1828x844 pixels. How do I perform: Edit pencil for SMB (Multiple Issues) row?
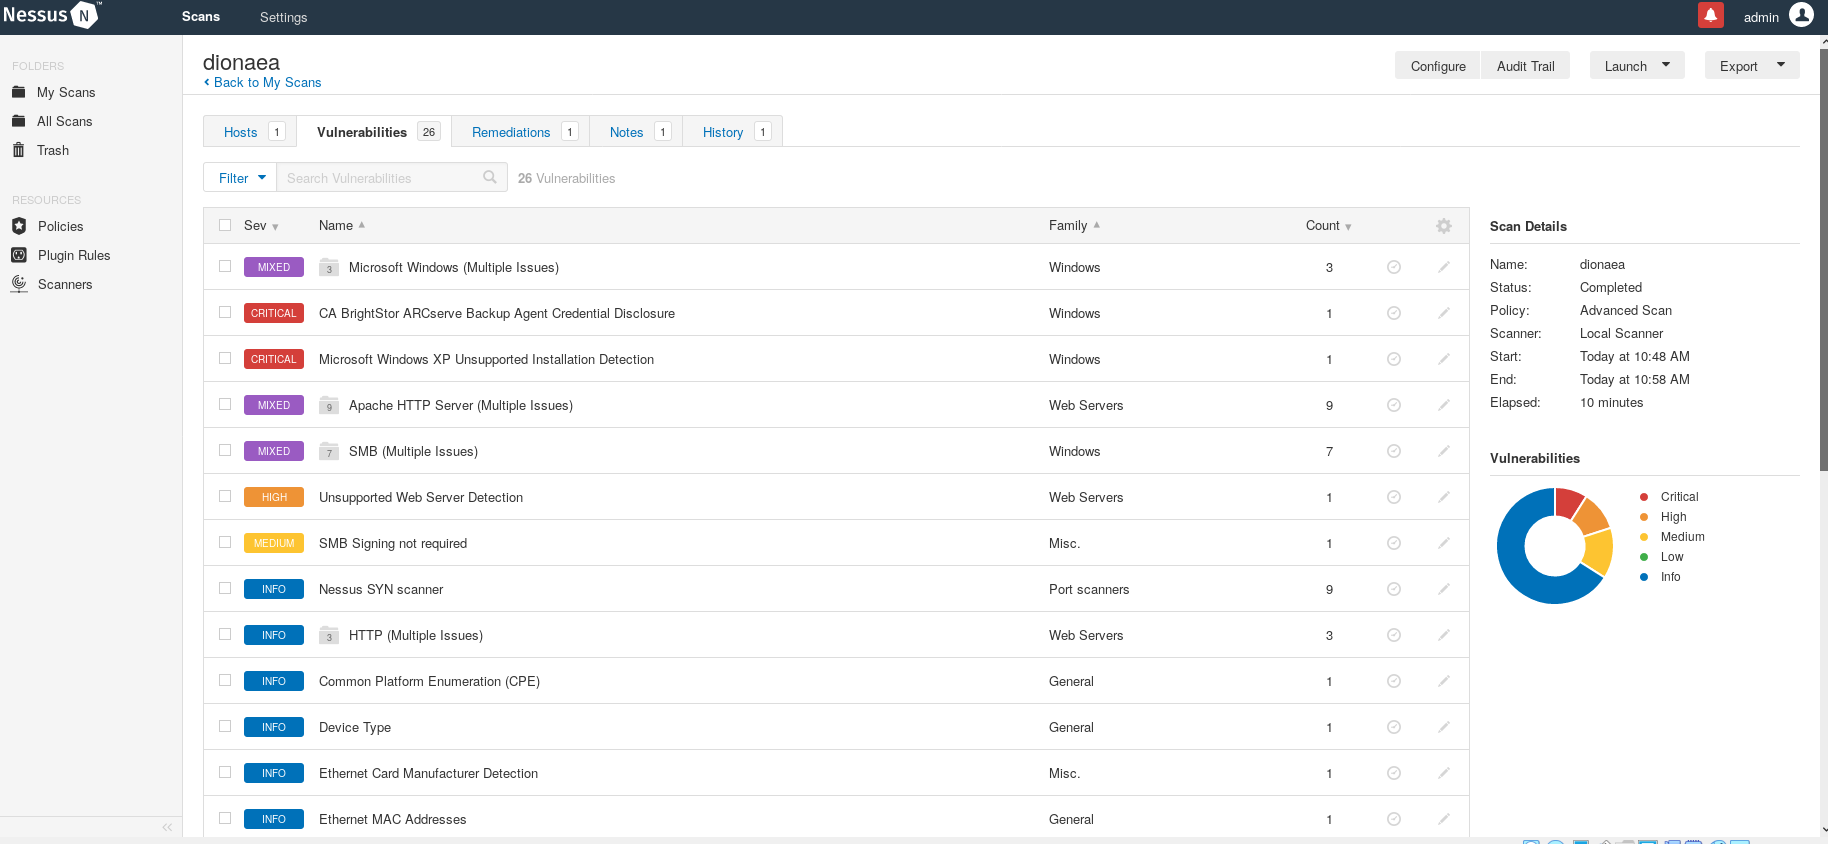(x=1444, y=451)
